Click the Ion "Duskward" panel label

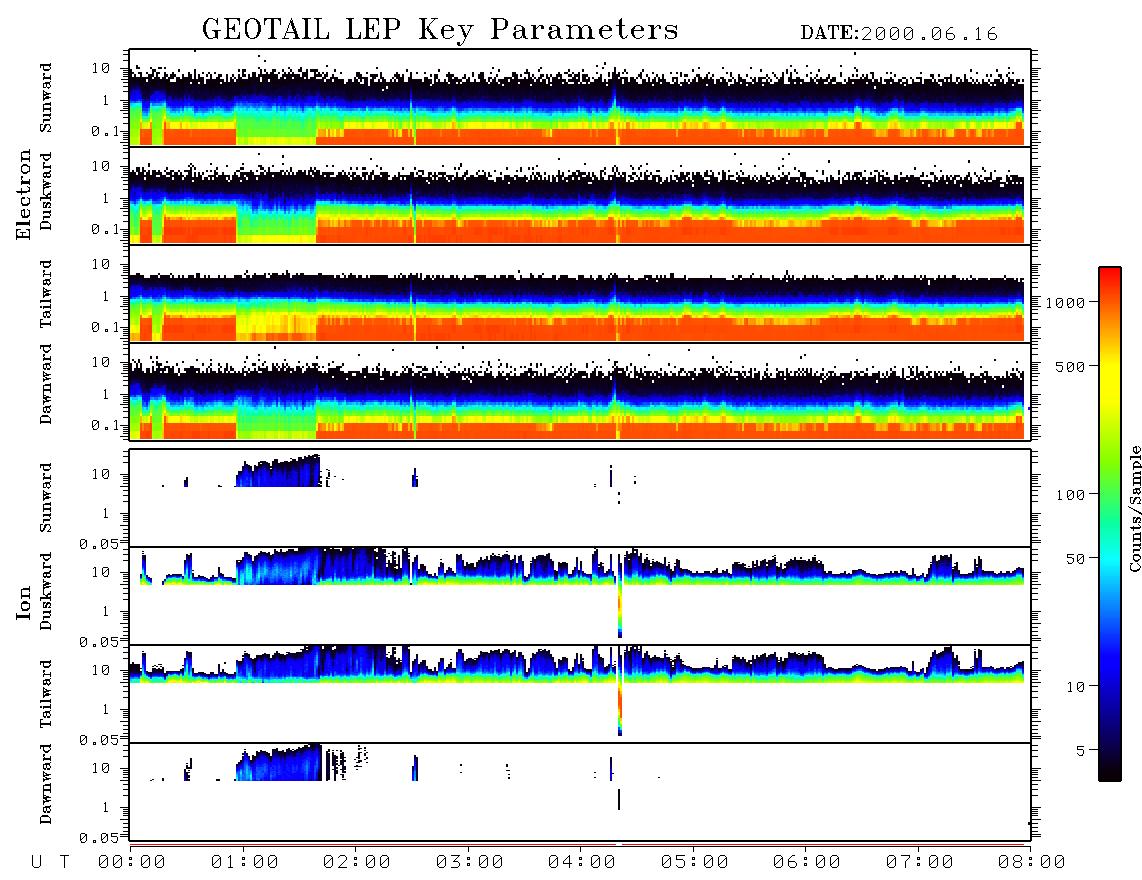(46, 591)
